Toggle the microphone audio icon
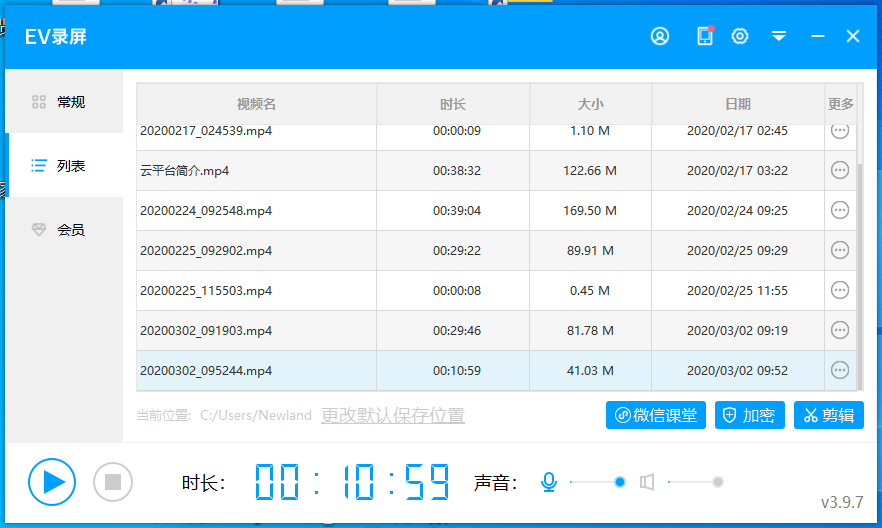 click(548, 483)
